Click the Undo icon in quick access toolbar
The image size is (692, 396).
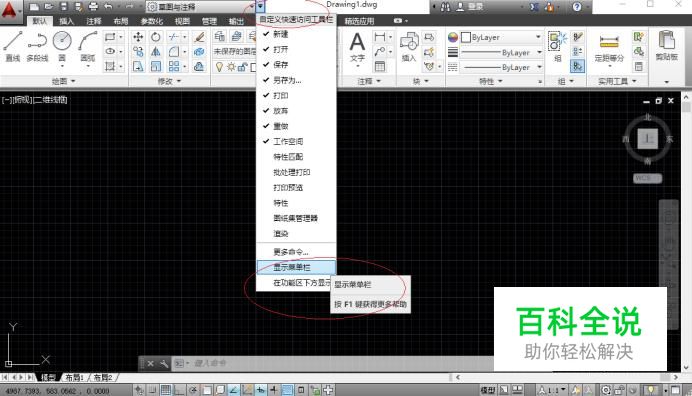click(108, 7)
